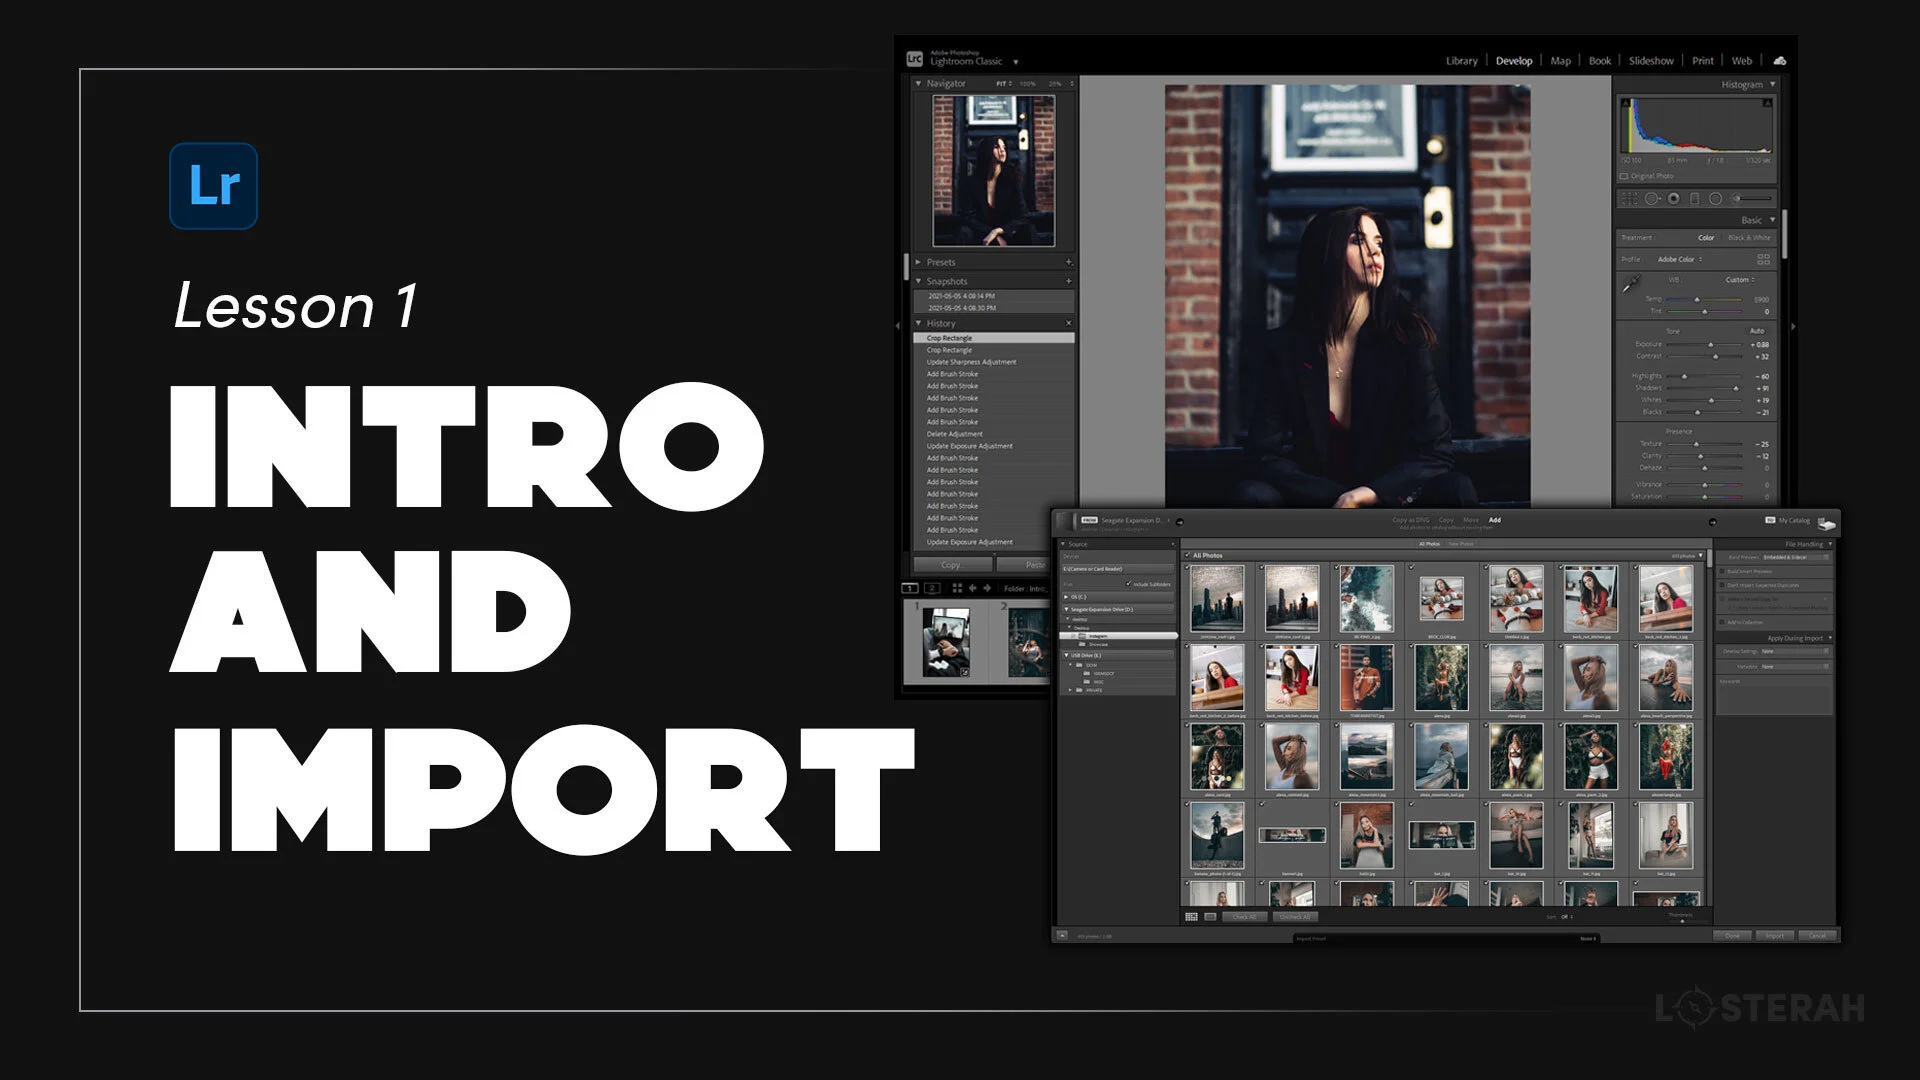This screenshot has height=1080, width=1920.
Task: Select the Red Eye Correction tool icon
Action: (x=1673, y=199)
